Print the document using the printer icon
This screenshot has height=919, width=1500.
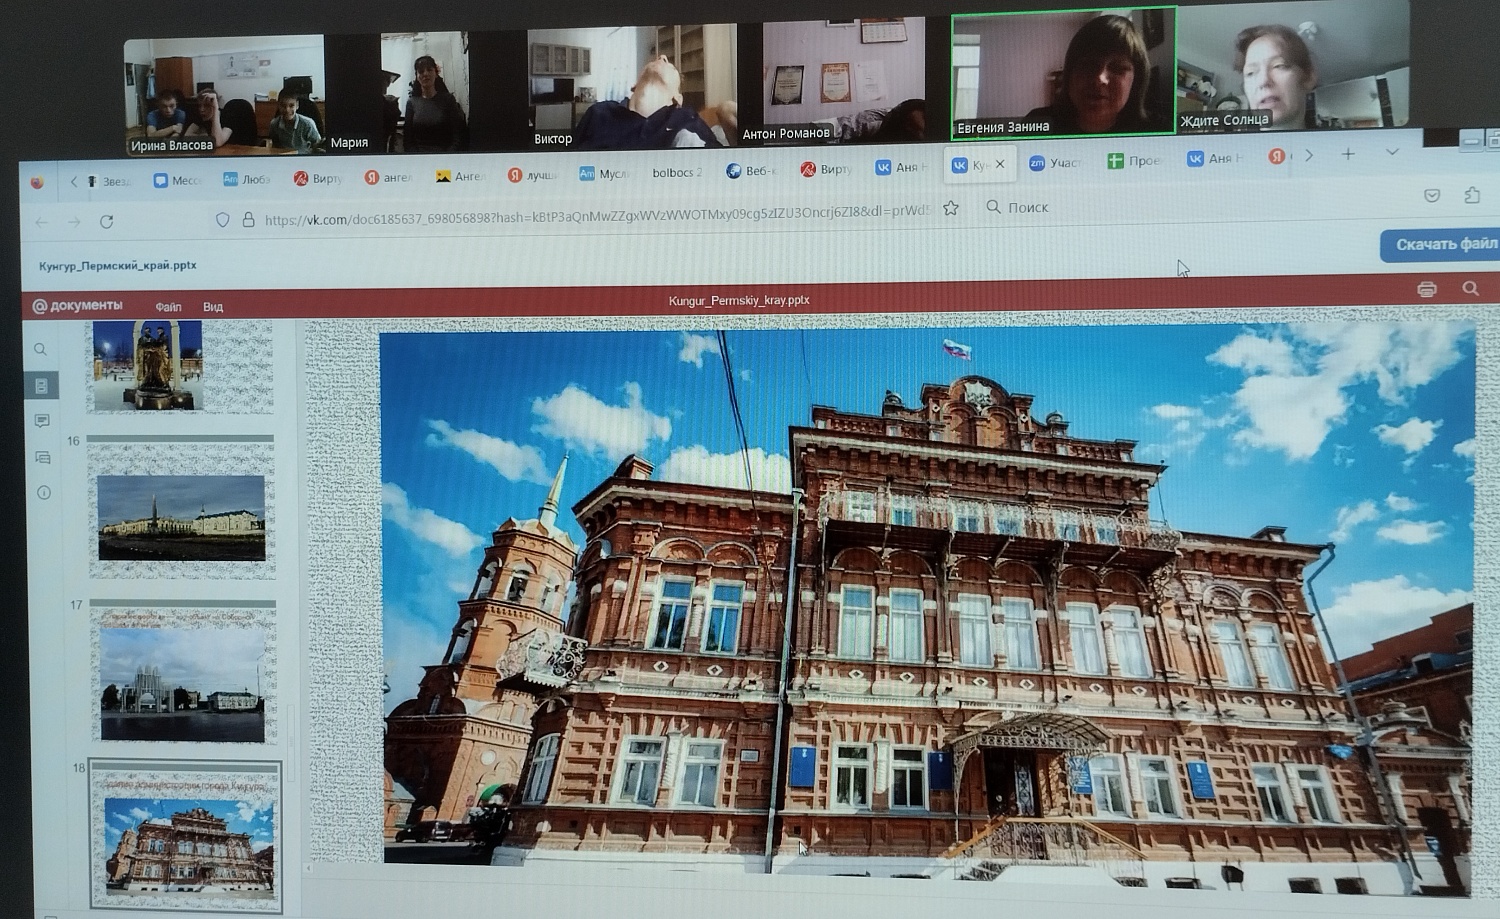1427,289
